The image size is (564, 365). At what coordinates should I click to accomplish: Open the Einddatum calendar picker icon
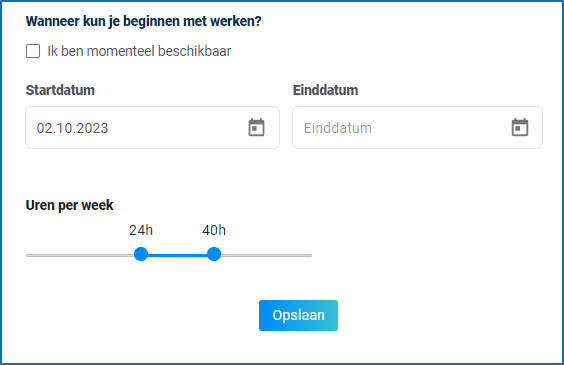(520, 127)
